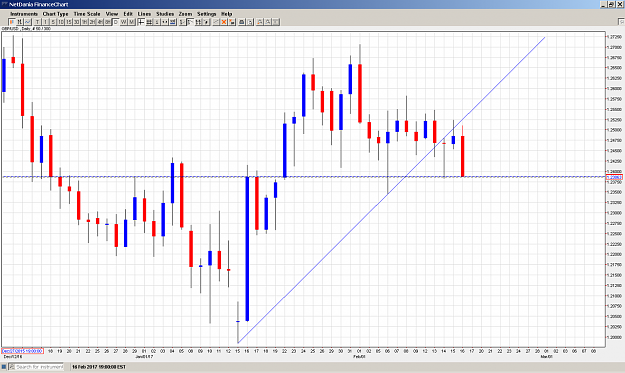The width and height of the screenshot is (625, 373).
Task: Open the Help menu
Action: [x=226, y=14]
